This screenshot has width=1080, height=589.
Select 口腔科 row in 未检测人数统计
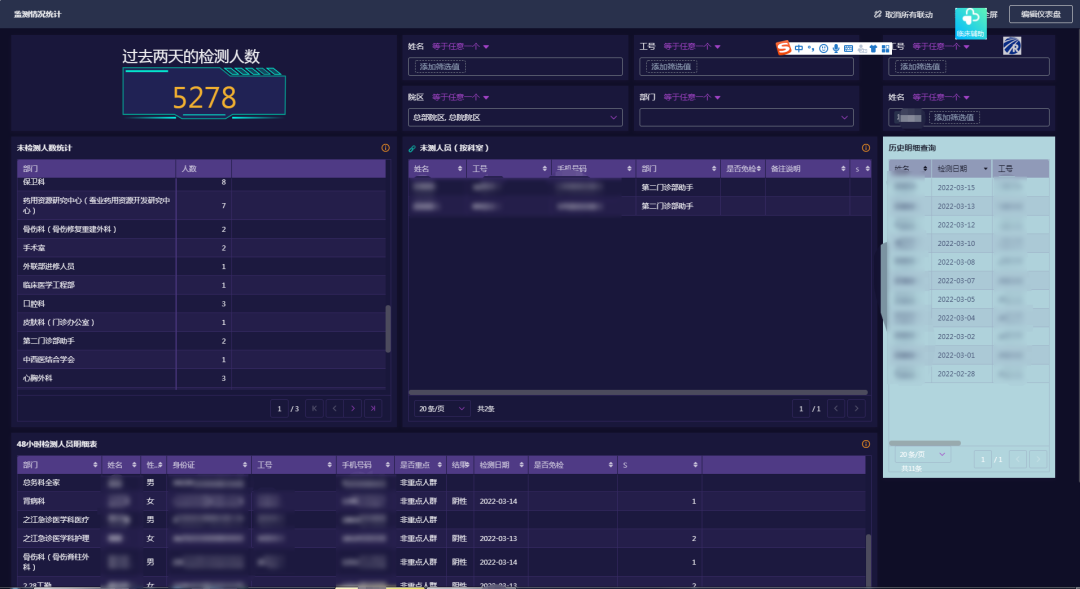(x=202, y=304)
